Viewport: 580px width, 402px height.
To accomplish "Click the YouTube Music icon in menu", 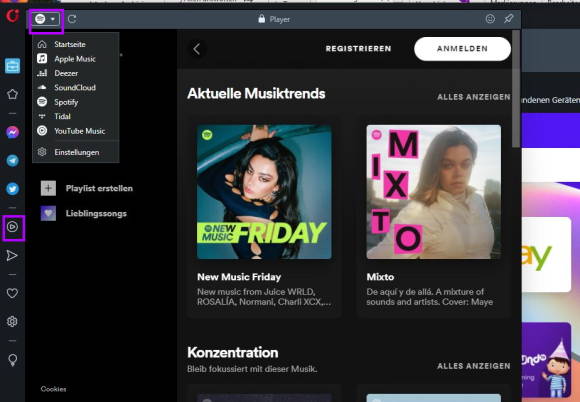I will [42, 131].
